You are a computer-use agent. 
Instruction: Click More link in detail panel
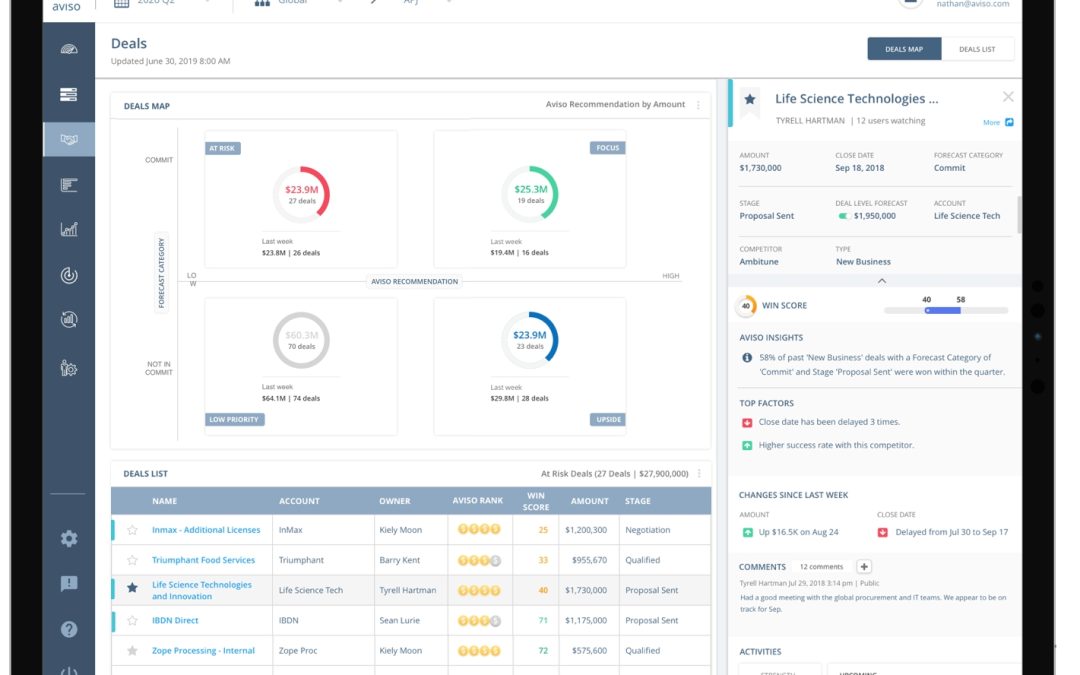(991, 123)
